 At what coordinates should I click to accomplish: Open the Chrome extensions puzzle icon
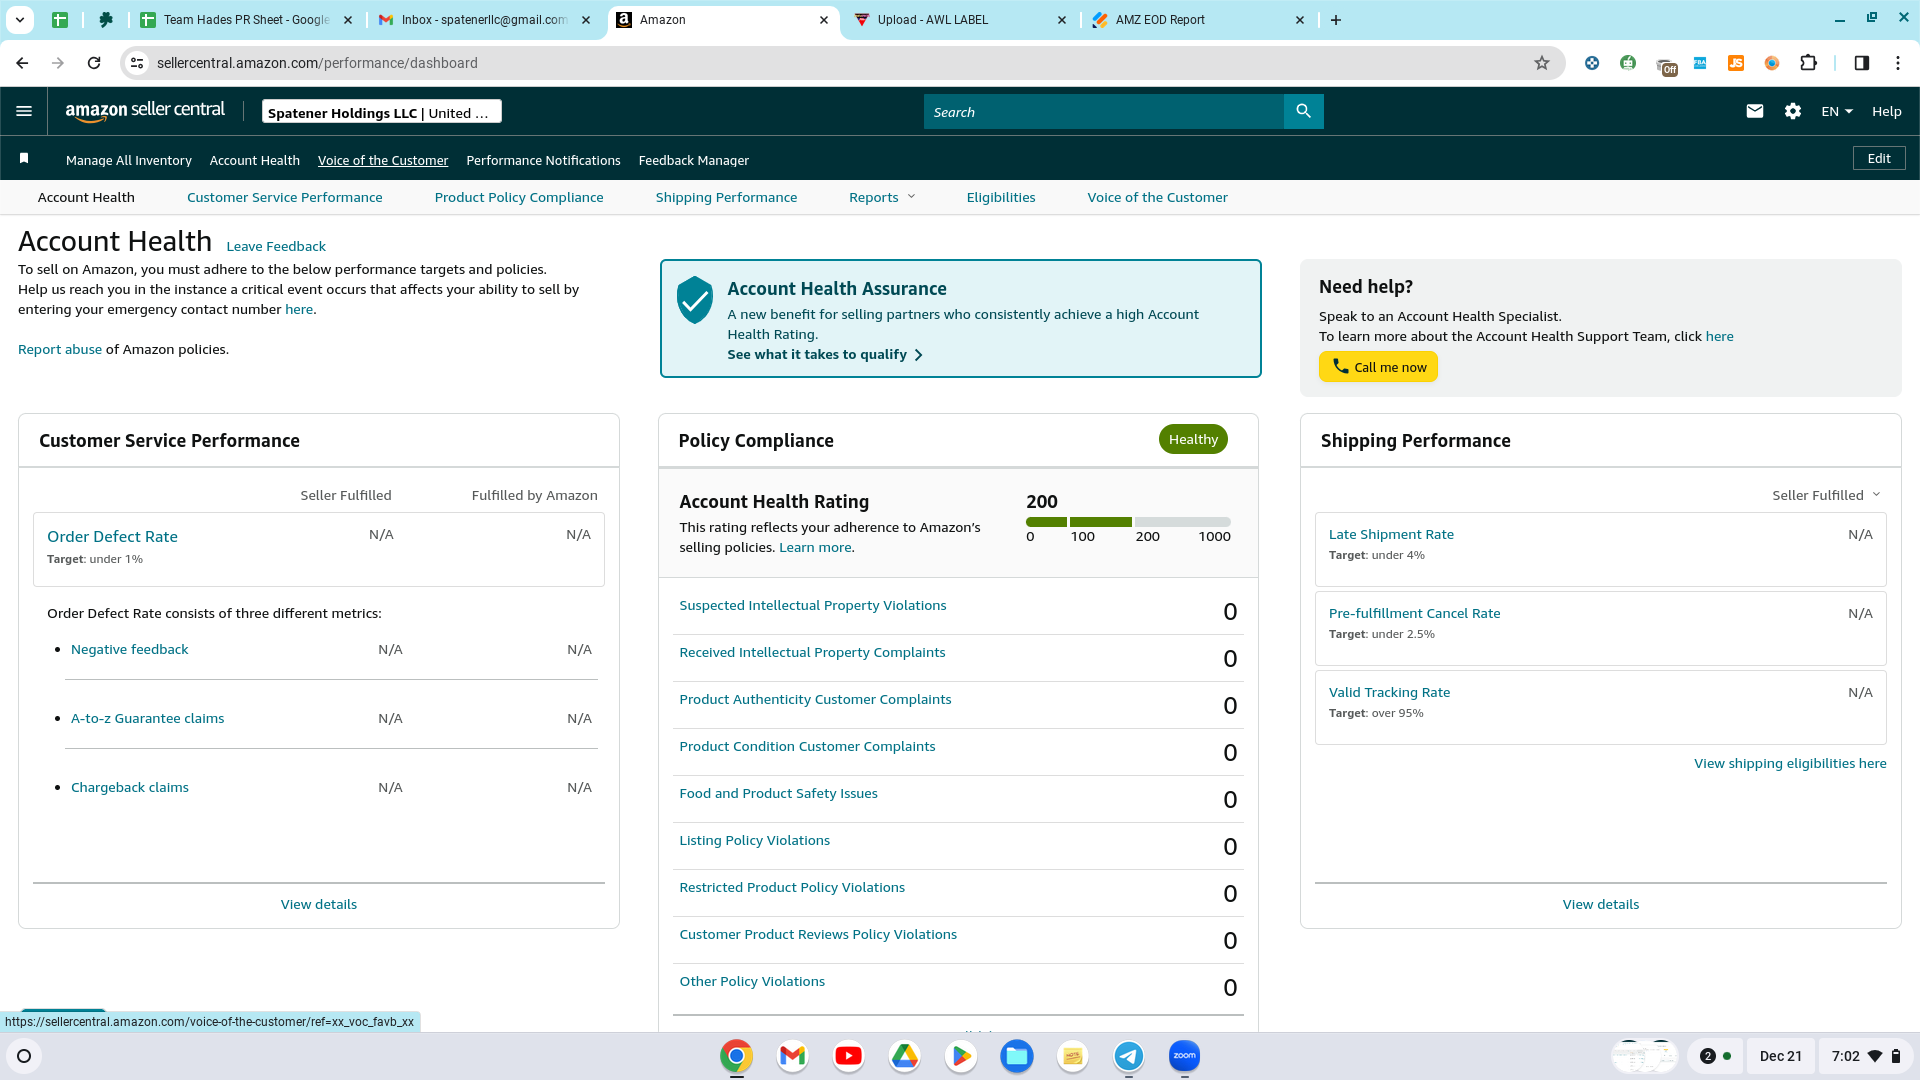[1808, 63]
